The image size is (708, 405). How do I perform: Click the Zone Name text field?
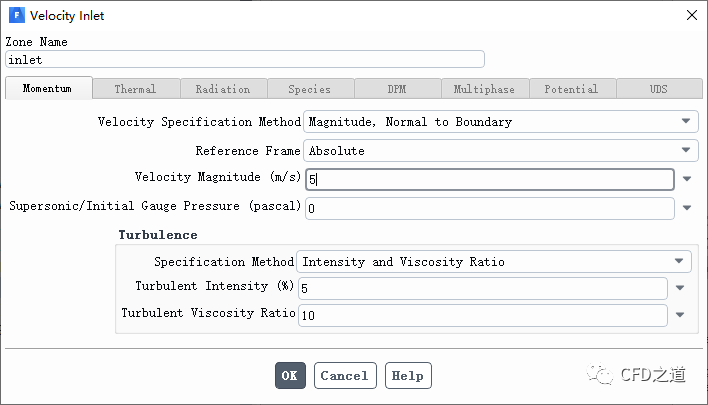245,59
